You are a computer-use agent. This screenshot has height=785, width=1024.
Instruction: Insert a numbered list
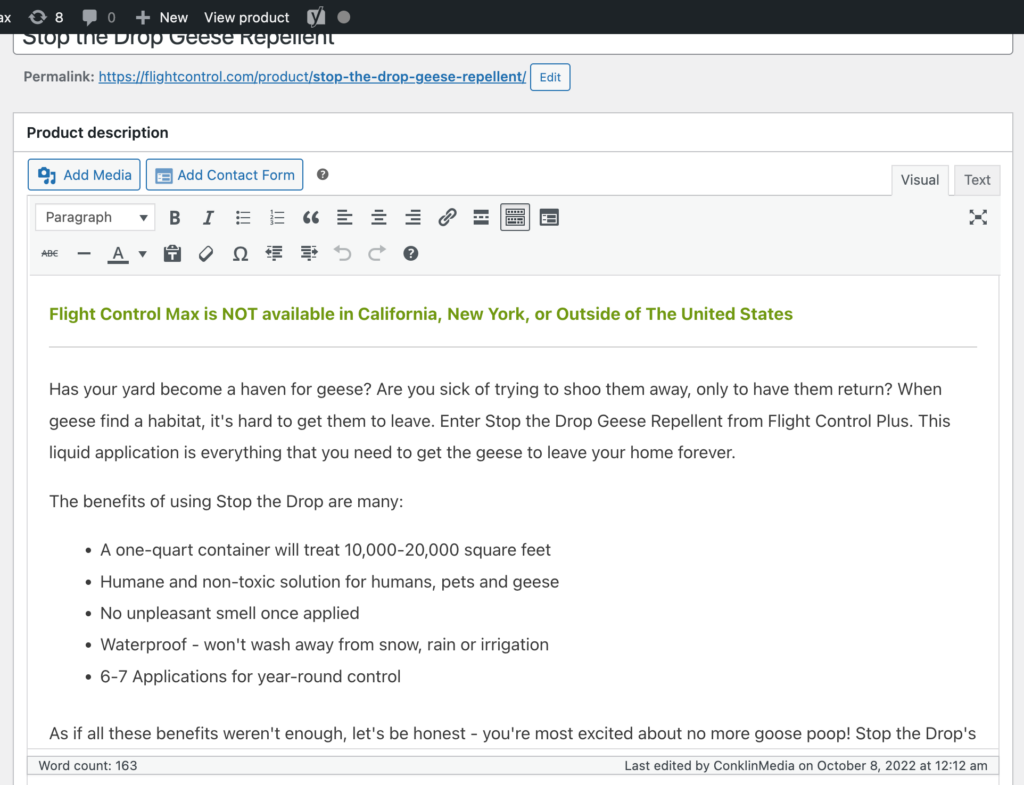[x=277, y=217]
